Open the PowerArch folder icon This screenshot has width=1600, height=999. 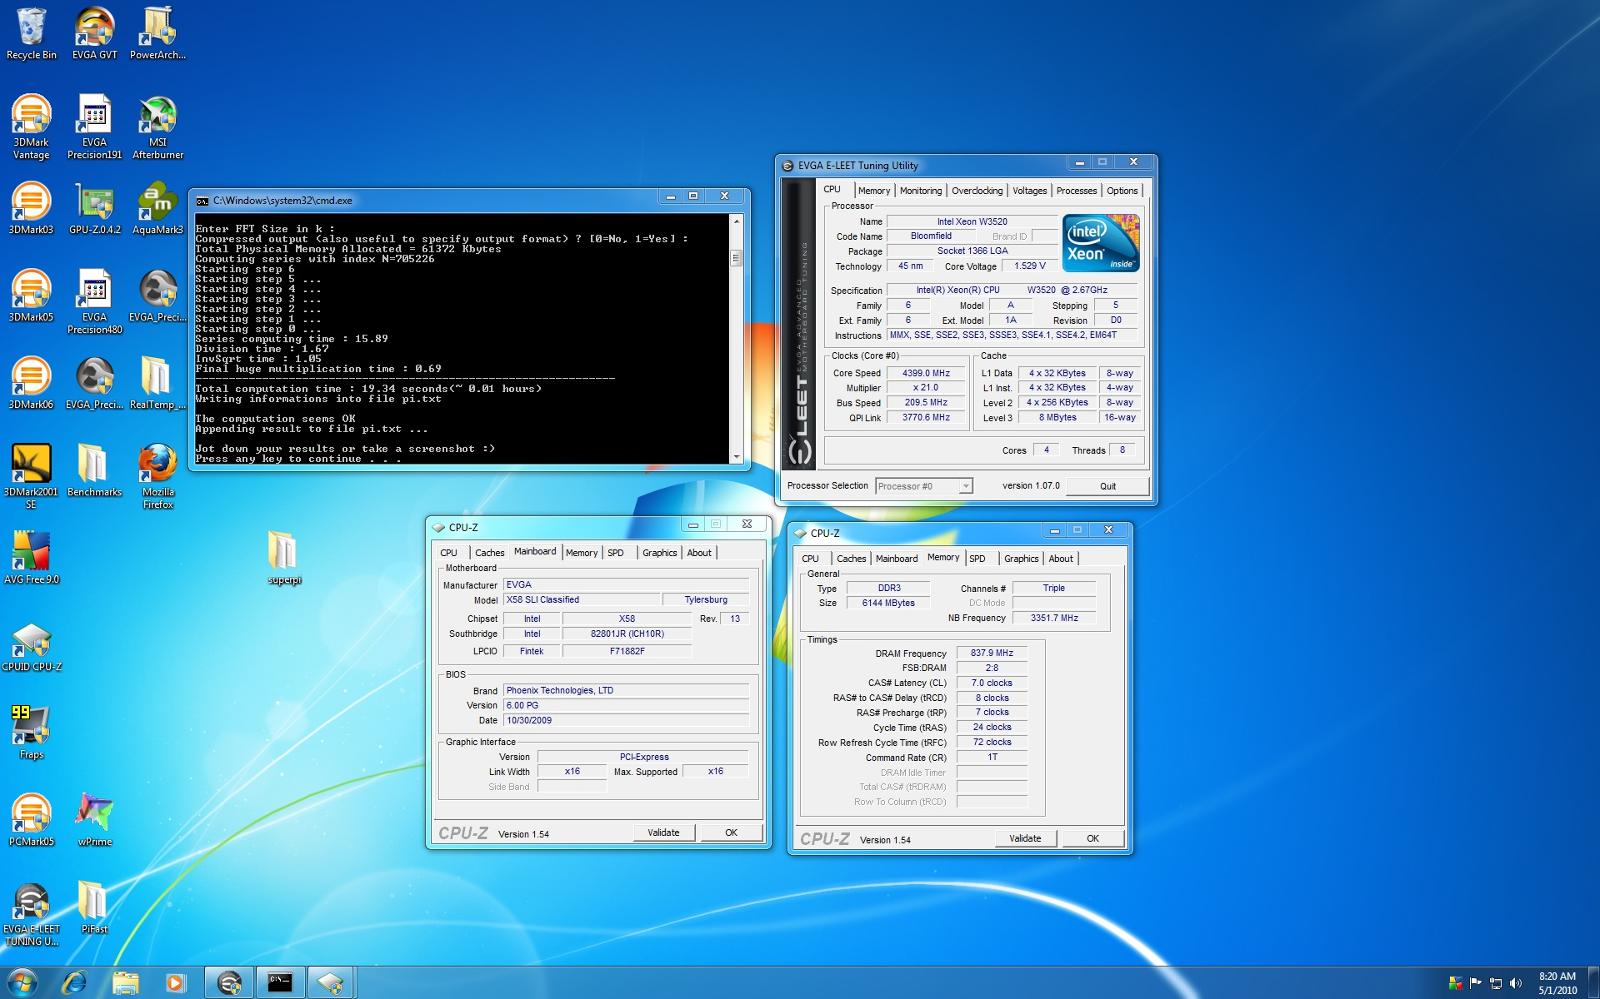(x=157, y=34)
